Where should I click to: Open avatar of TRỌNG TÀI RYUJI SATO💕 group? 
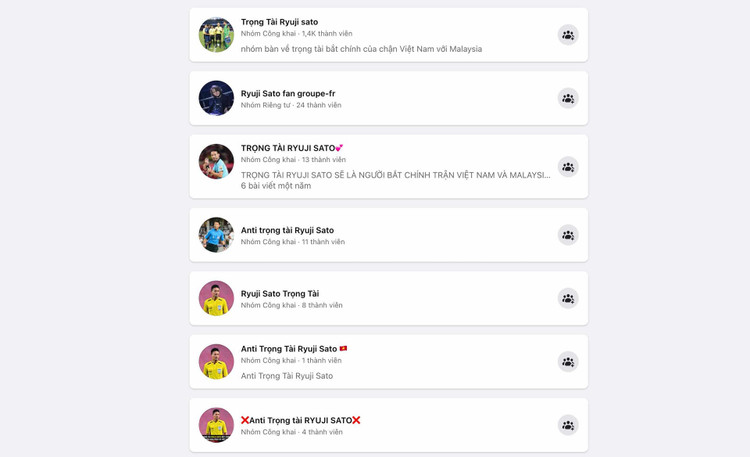coord(216,161)
